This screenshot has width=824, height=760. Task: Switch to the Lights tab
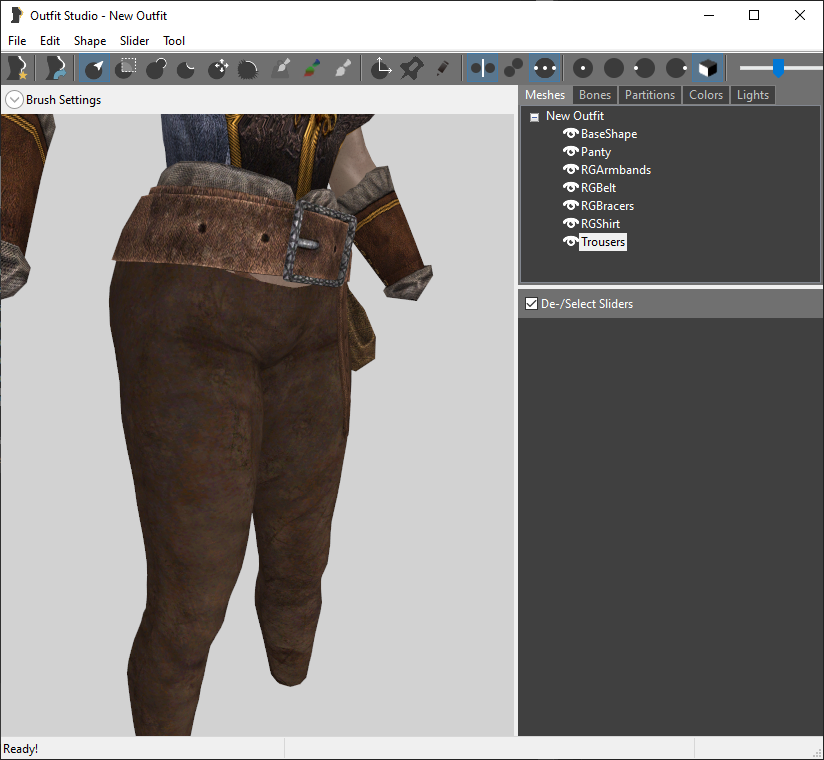pyautogui.click(x=753, y=95)
